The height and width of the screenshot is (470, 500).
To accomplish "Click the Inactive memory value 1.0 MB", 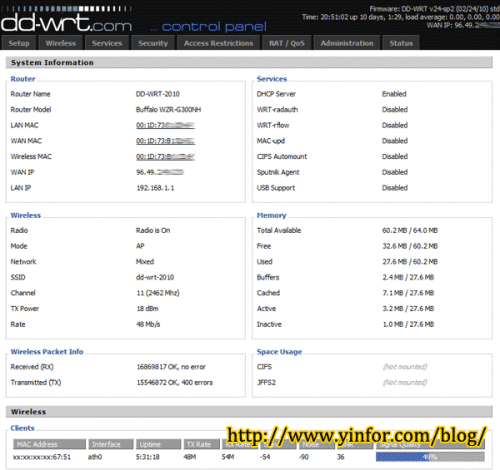I will pos(393,324).
